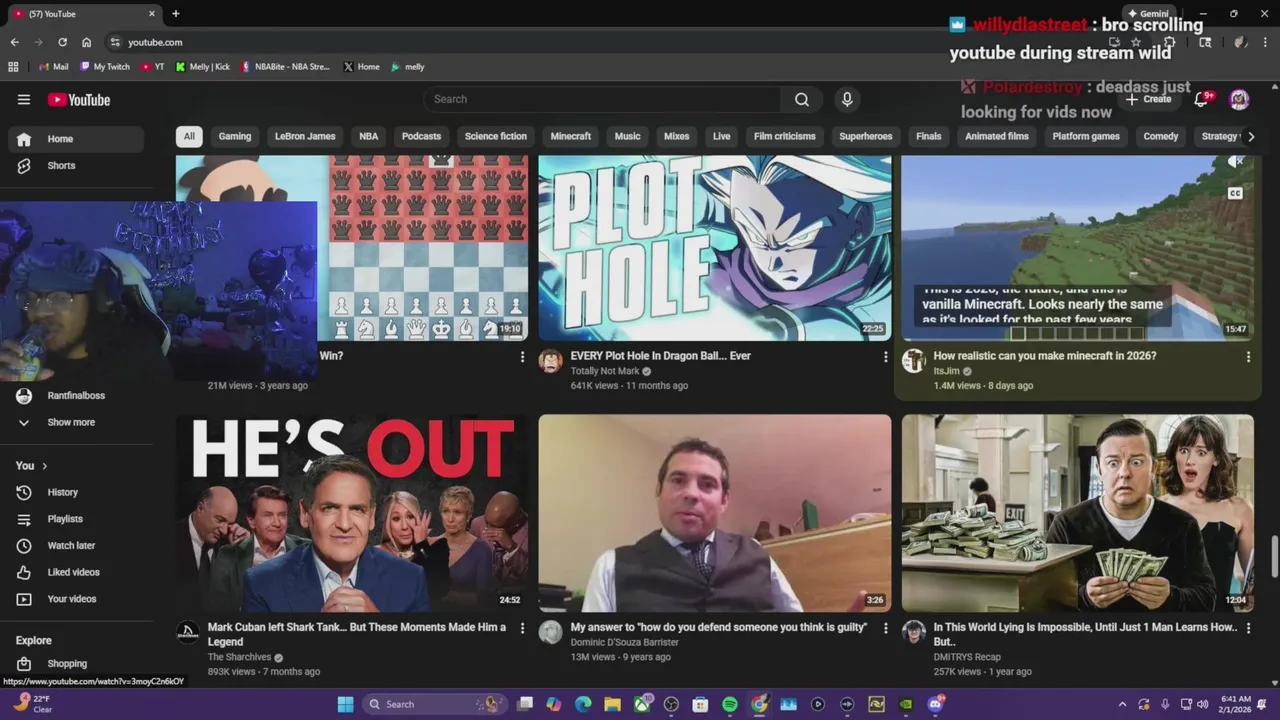The width and height of the screenshot is (1280, 720).
Task: Click into the YouTube Search field
Action: pyautogui.click(x=602, y=99)
